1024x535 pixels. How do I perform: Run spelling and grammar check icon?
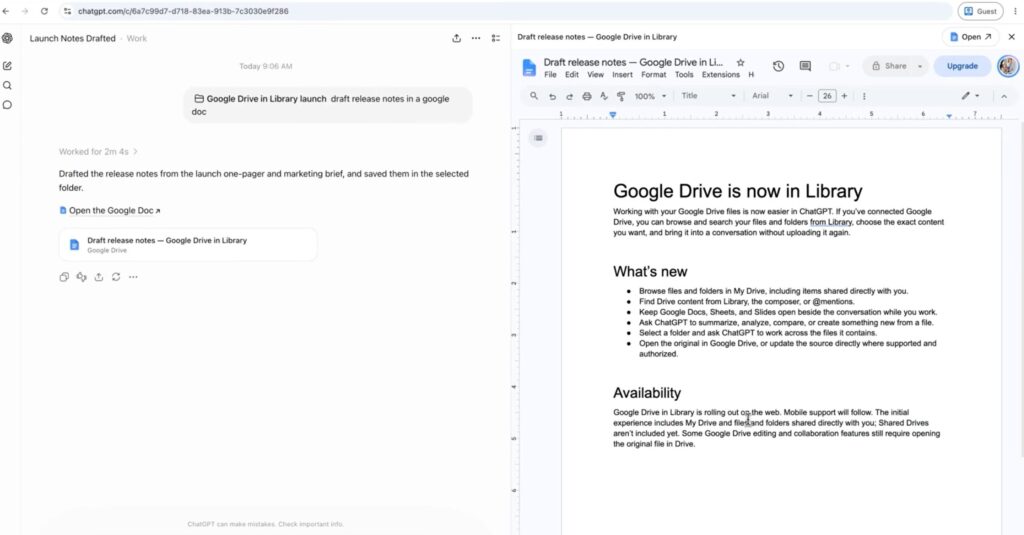(603, 96)
